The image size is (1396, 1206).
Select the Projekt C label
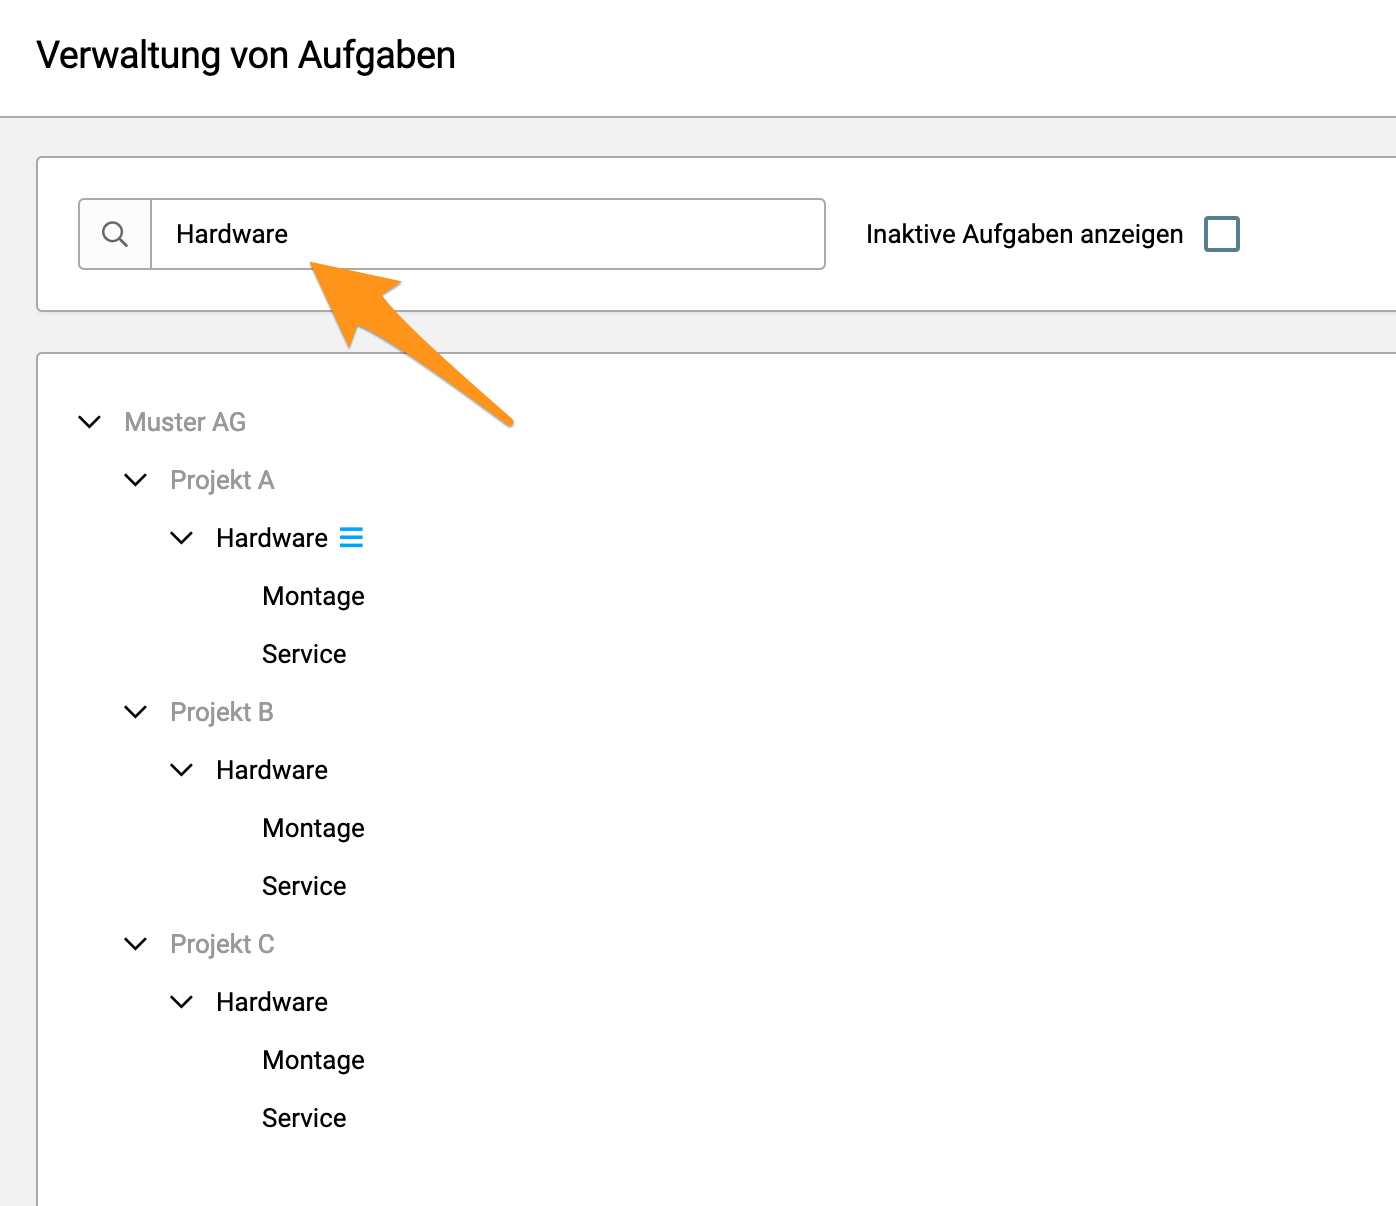tap(222, 944)
